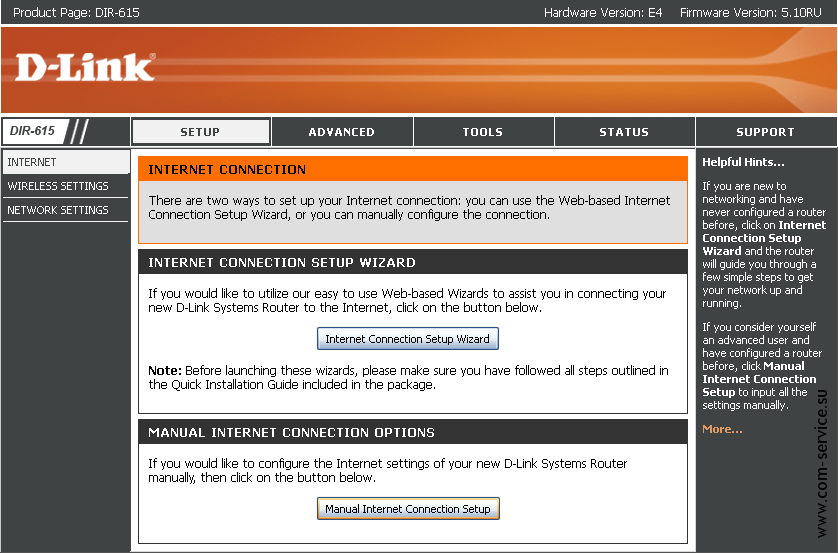Click the bold Note: label
The image size is (838, 553).
click(x=165, y=370)
